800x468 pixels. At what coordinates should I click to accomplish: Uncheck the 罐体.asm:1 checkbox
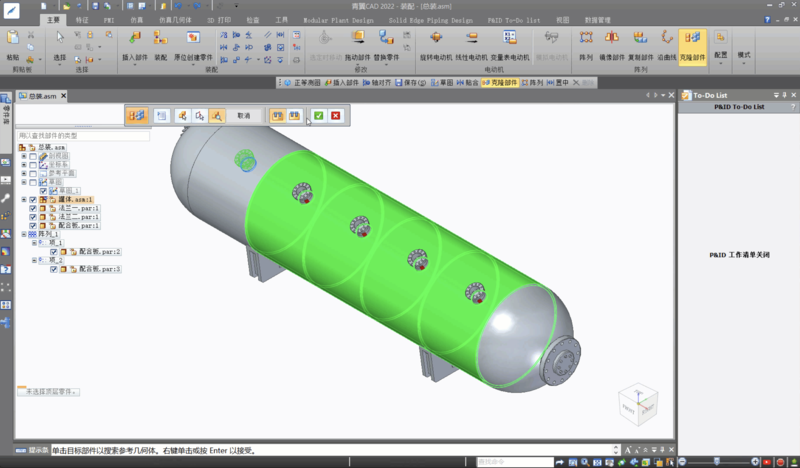[x=33, y=200]
